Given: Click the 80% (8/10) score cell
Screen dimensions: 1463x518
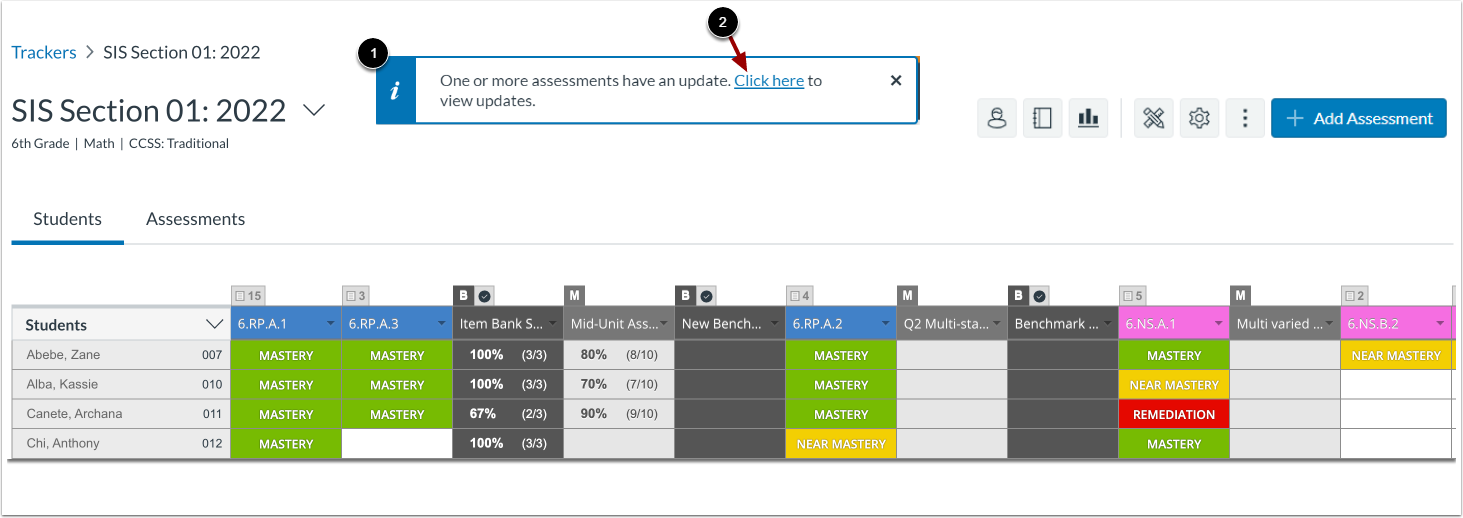Looking at the screenshot, I should click(619, 355).
